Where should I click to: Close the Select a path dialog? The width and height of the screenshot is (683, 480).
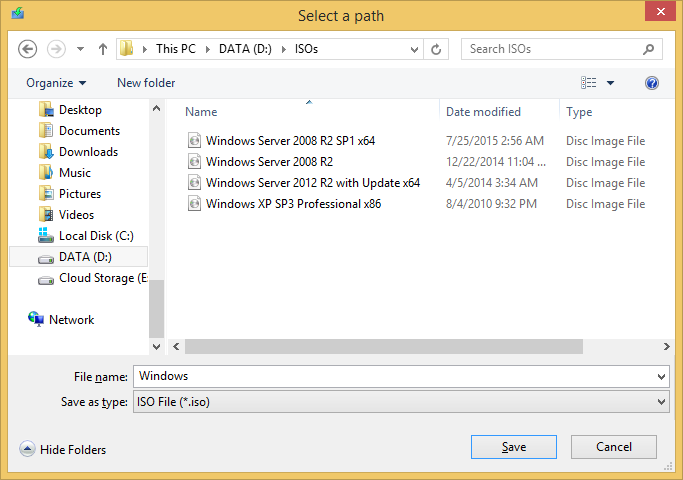660,11
